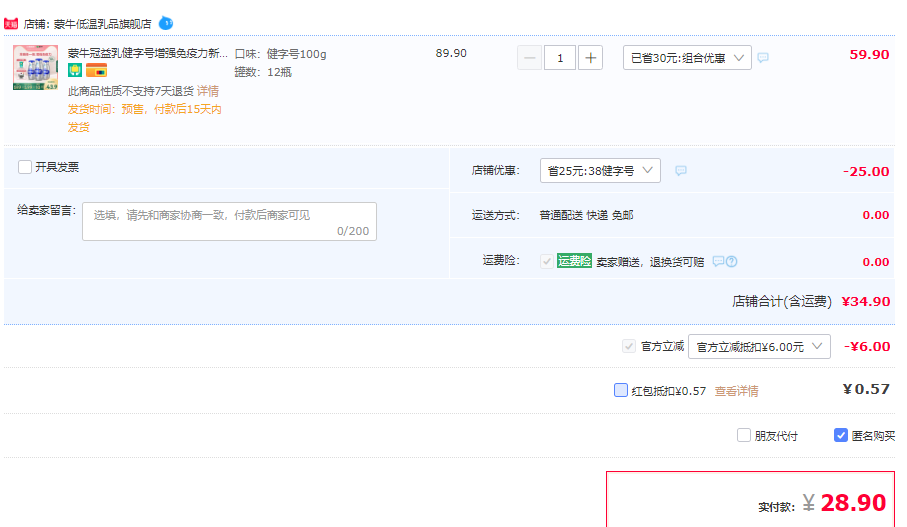
Task: Click the -25.00 store discount amount
Action: (x=866, y=171)
